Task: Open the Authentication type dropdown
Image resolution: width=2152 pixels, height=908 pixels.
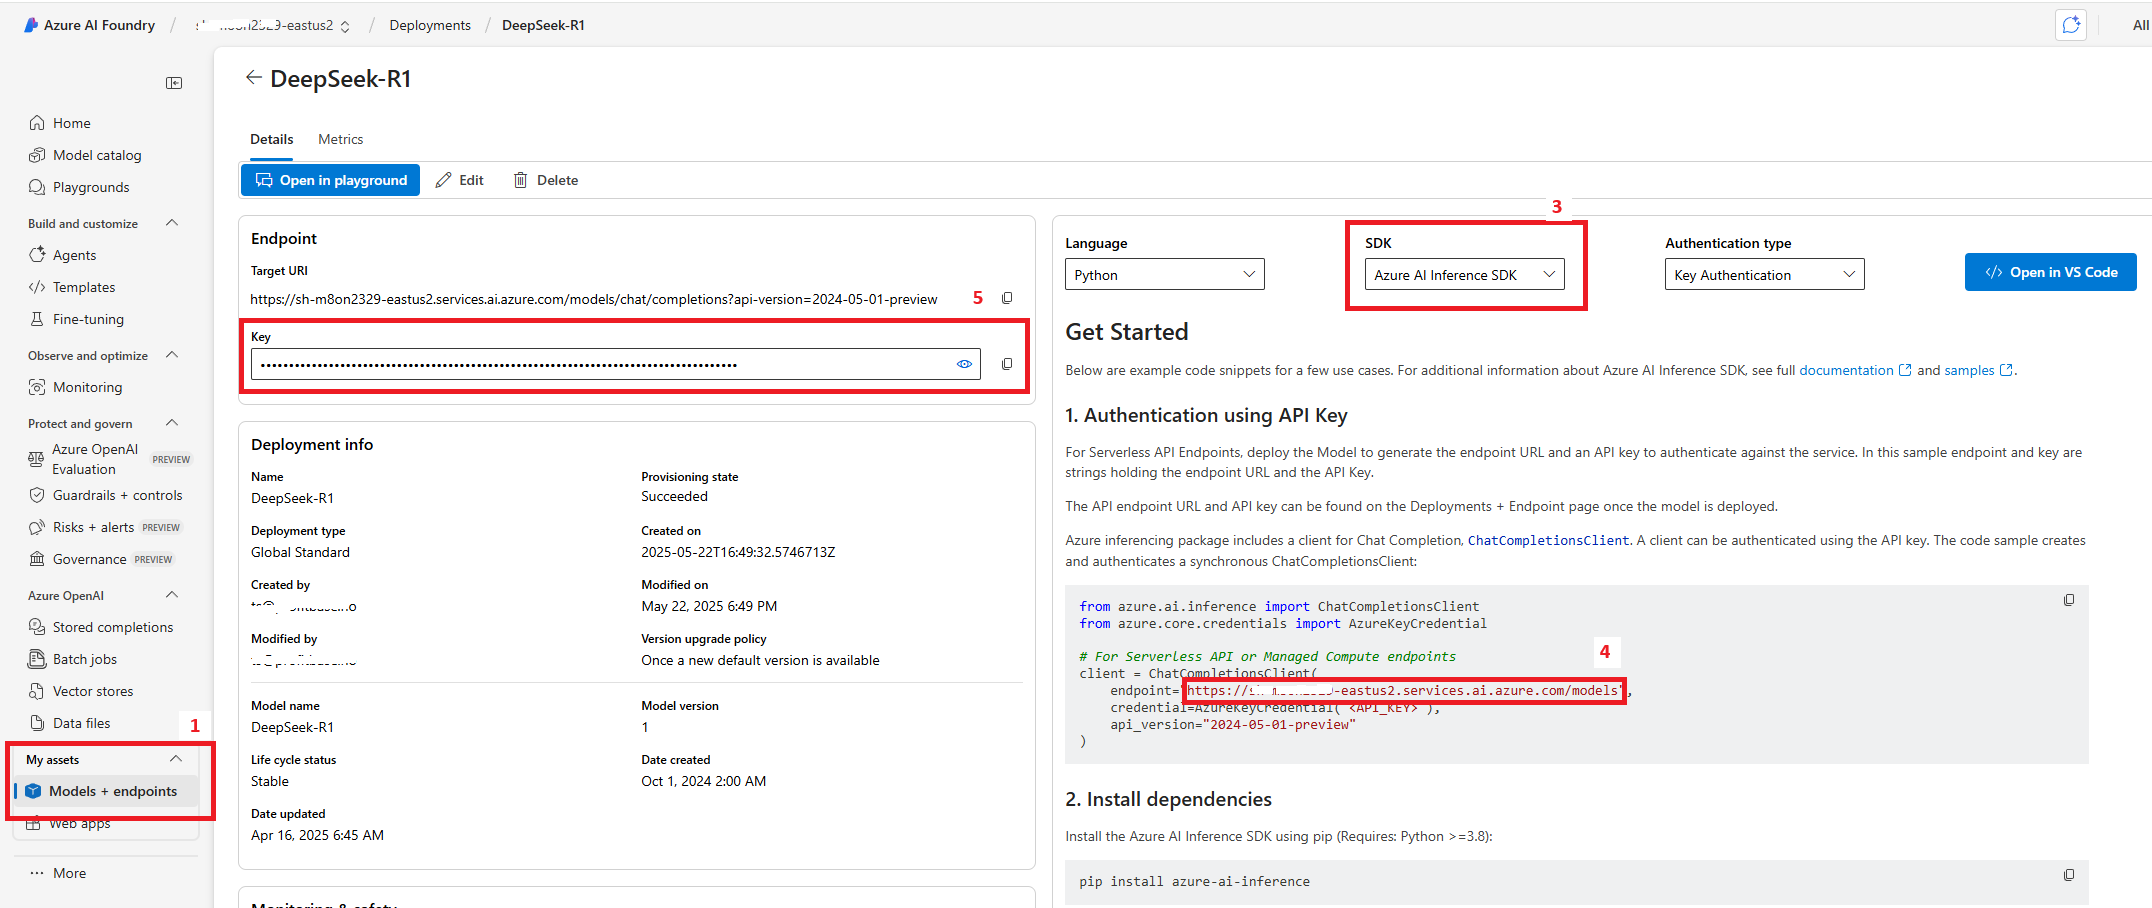Action: tap(1764, 275)
